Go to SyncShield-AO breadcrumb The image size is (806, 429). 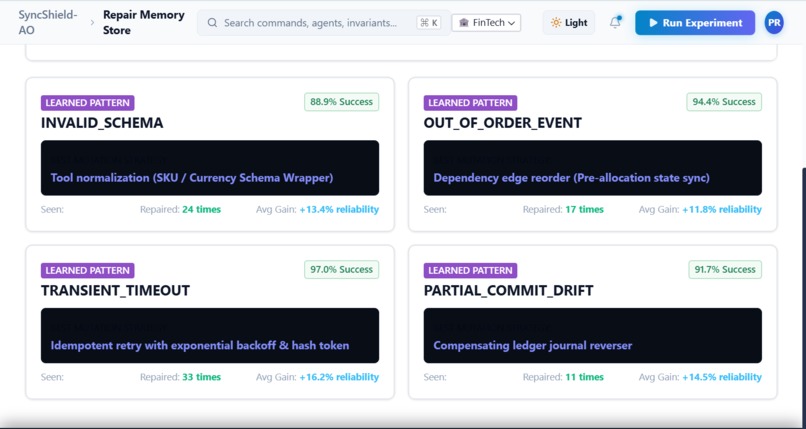[x=48, y=23]
